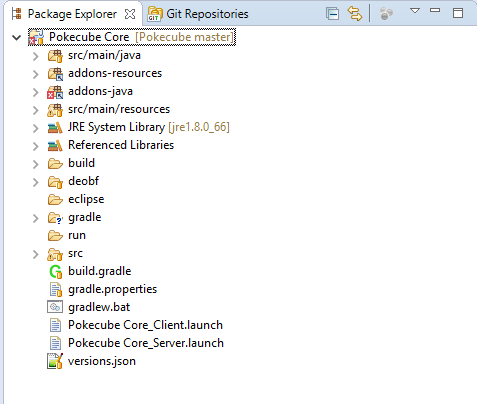Viewport: 477px width, 404px height.
Task: Select the run folder name
Action: click(77, 235)
